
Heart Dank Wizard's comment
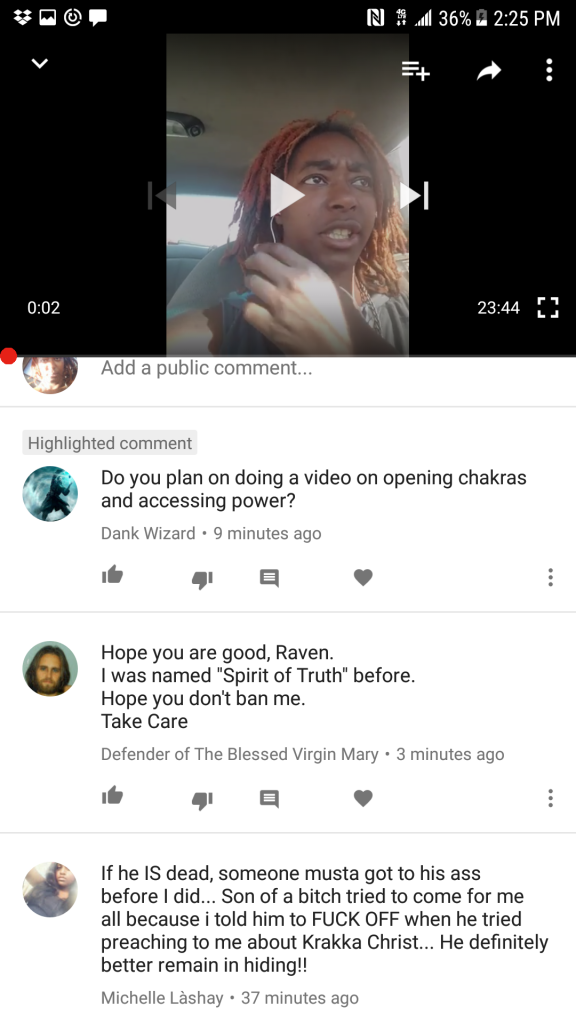363,577
